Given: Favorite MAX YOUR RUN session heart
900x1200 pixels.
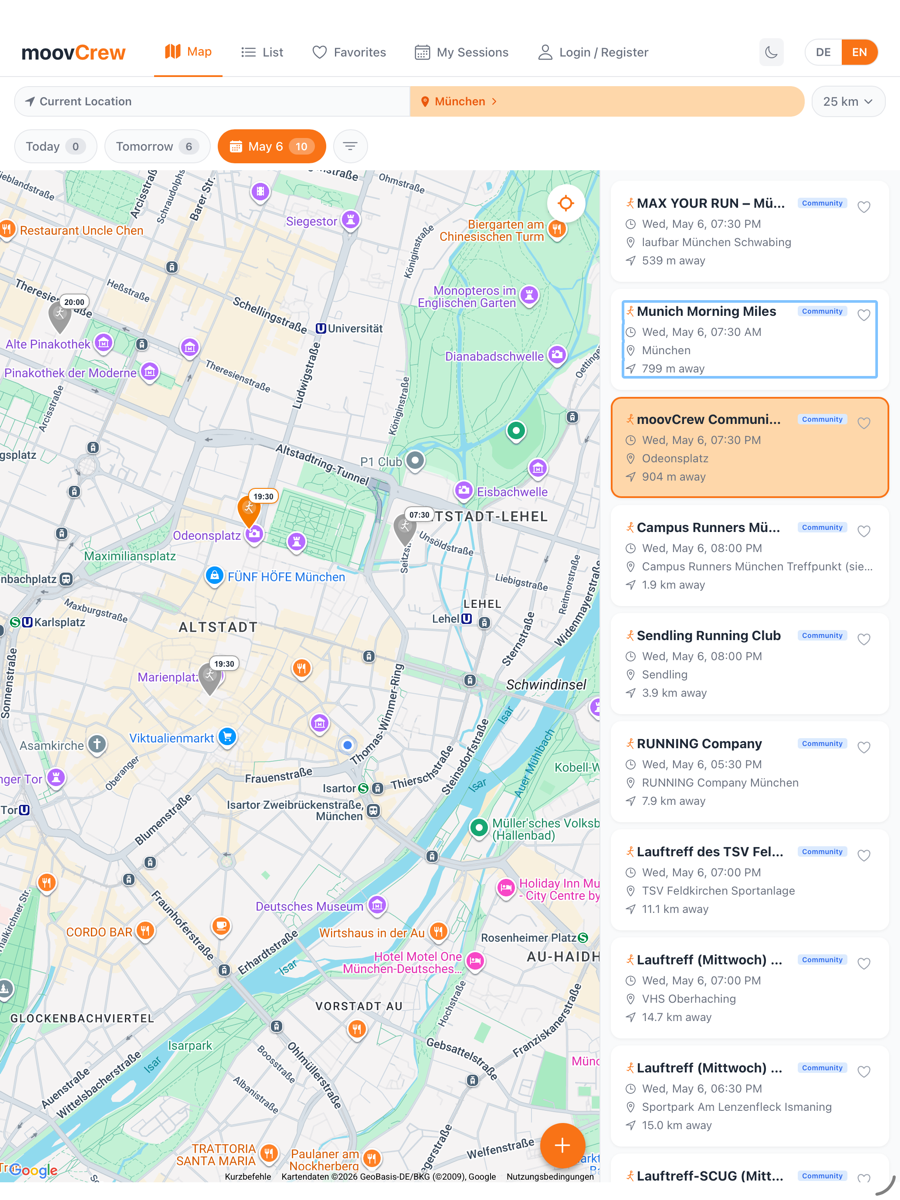Looking at the screenshot, I should coord(864,207).
